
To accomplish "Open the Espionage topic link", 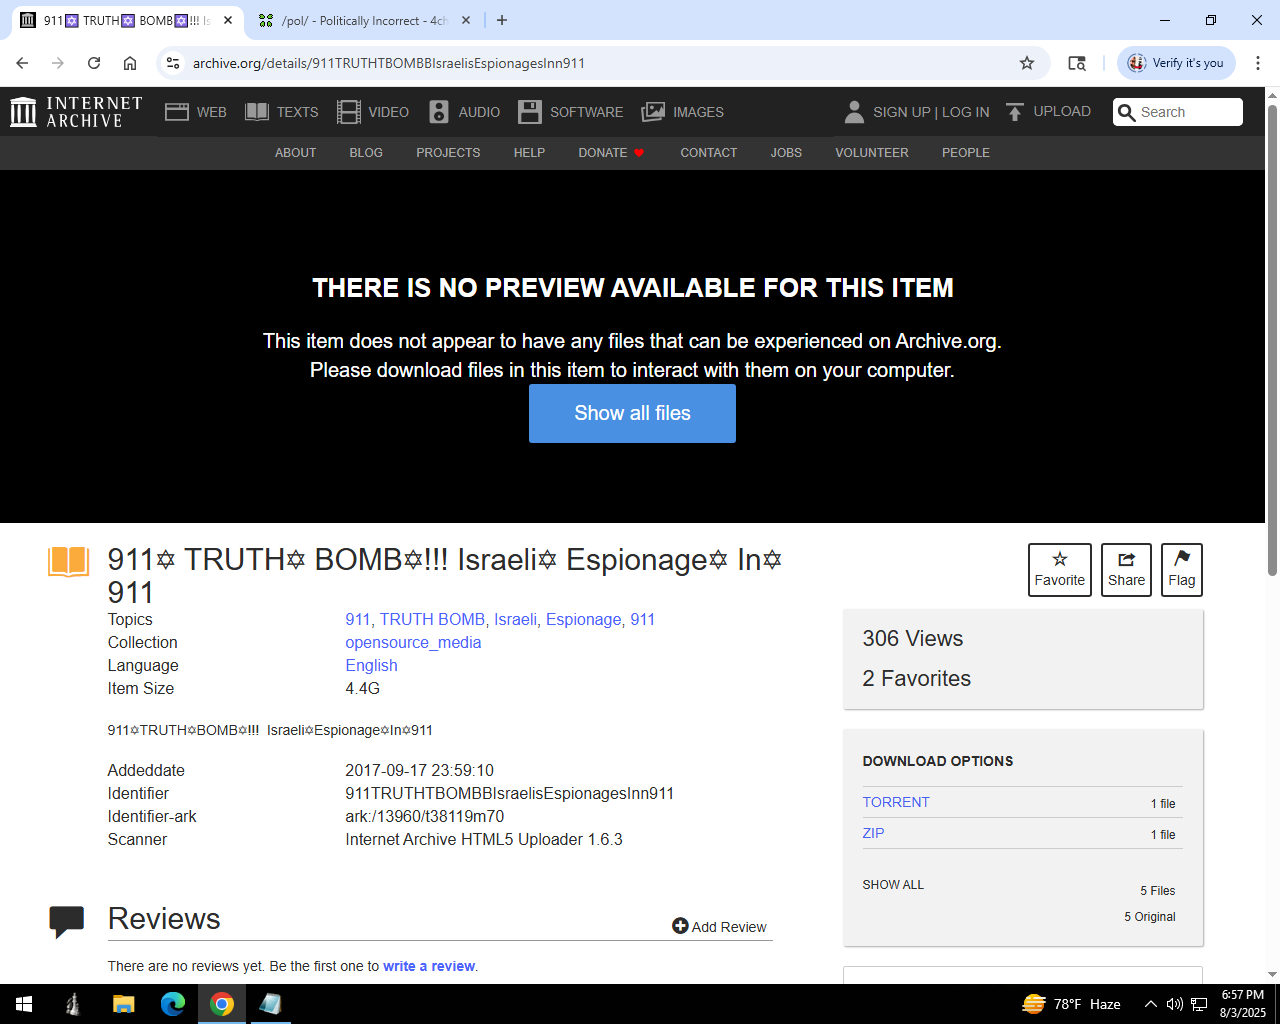I will 584,619.
